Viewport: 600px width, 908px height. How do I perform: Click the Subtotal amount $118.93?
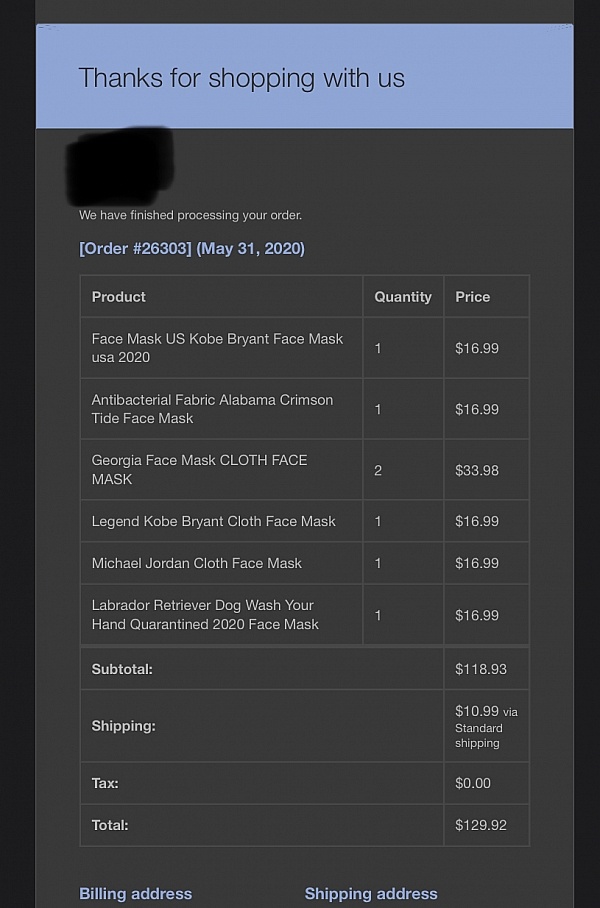481,669
